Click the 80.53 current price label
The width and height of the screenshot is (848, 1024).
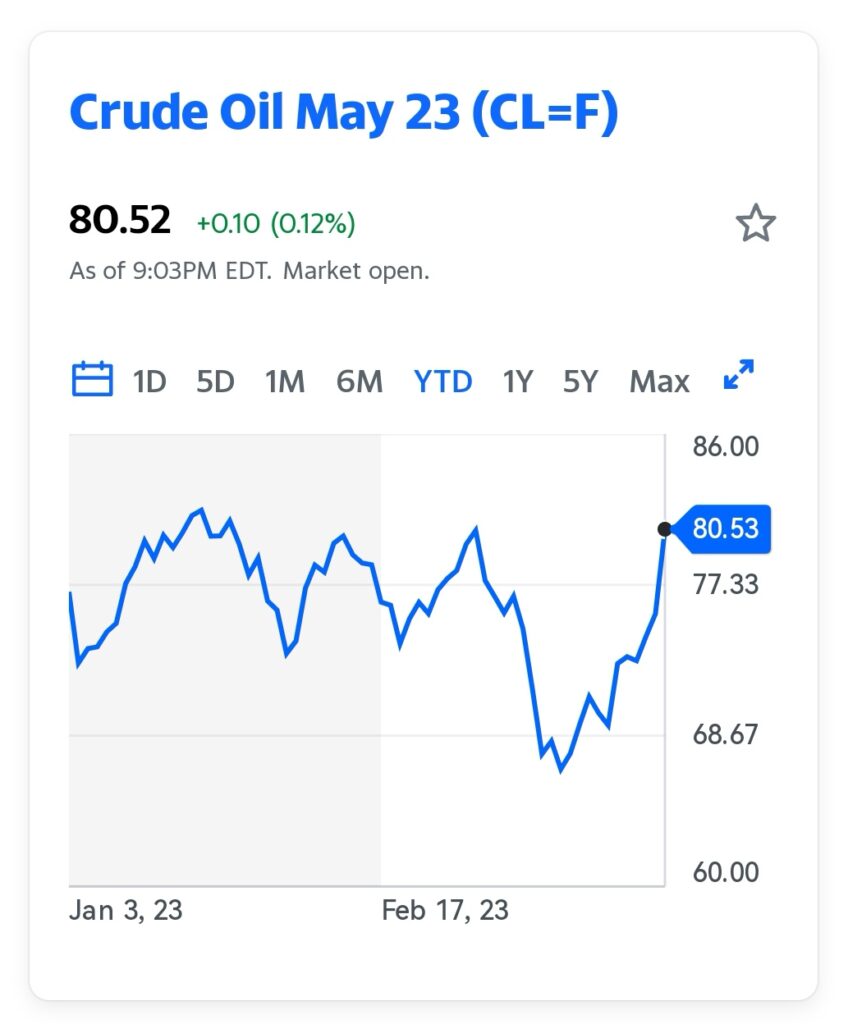(x=723, y=528)
